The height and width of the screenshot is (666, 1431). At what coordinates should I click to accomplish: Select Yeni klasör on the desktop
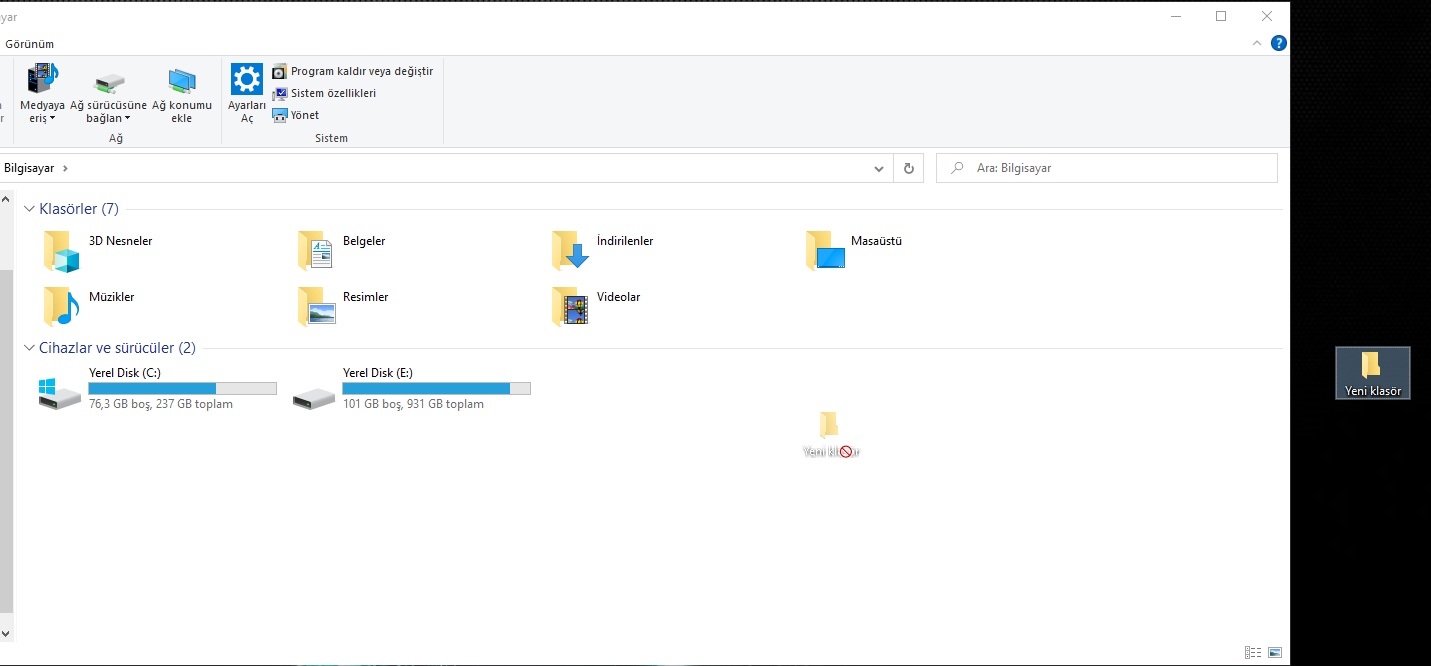tap(1373, 373)
